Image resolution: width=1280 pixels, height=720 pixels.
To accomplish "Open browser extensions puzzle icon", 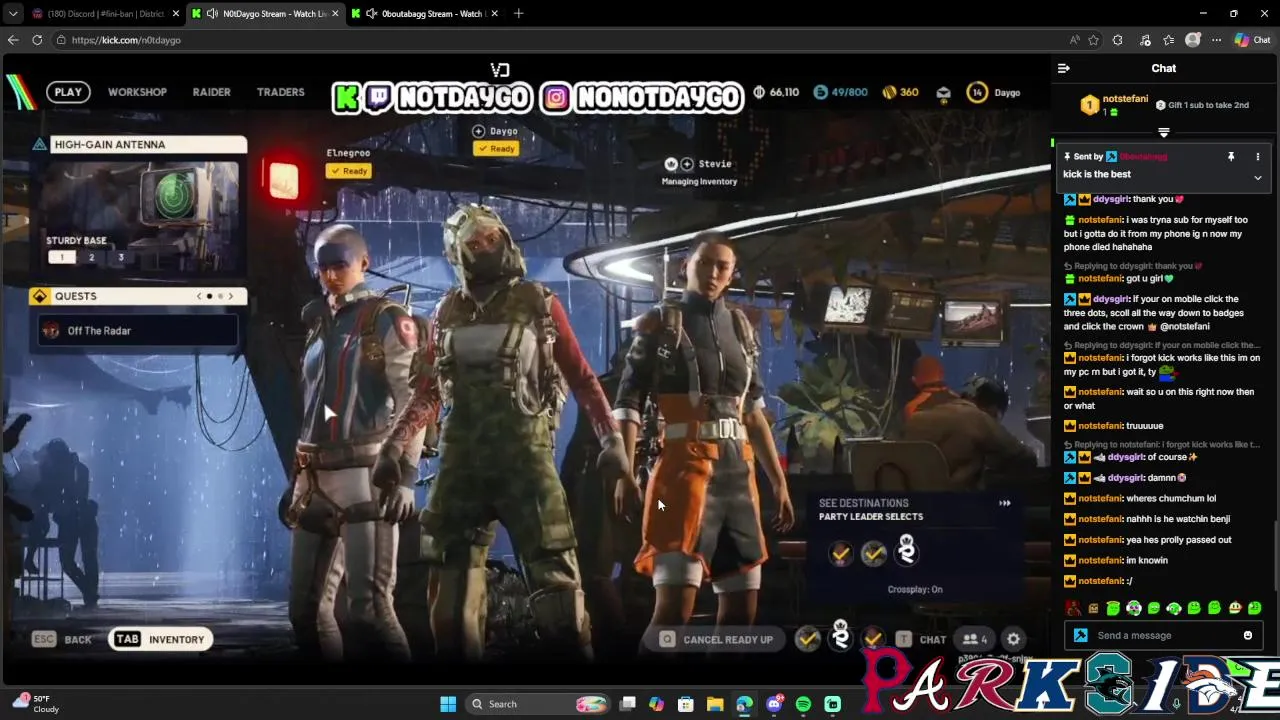I will click(x=1117, y=40).
